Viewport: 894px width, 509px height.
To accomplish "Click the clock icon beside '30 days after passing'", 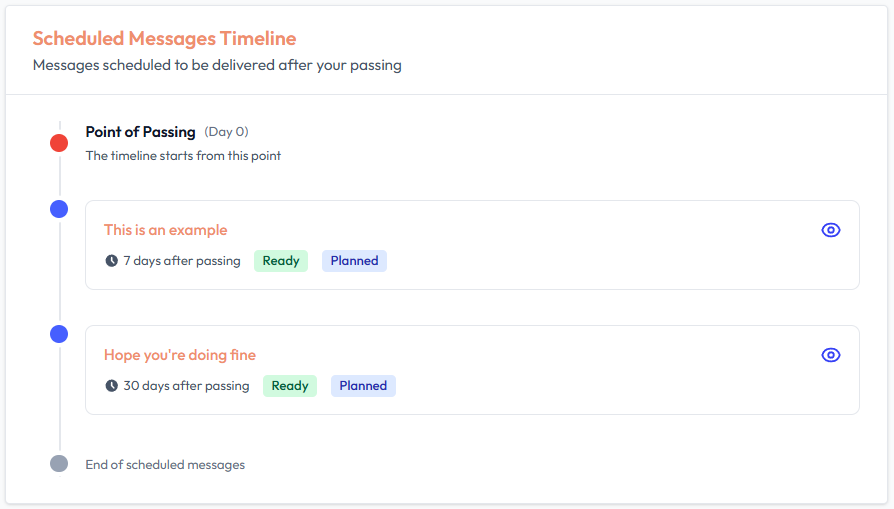I will click(x=111, y=386).
